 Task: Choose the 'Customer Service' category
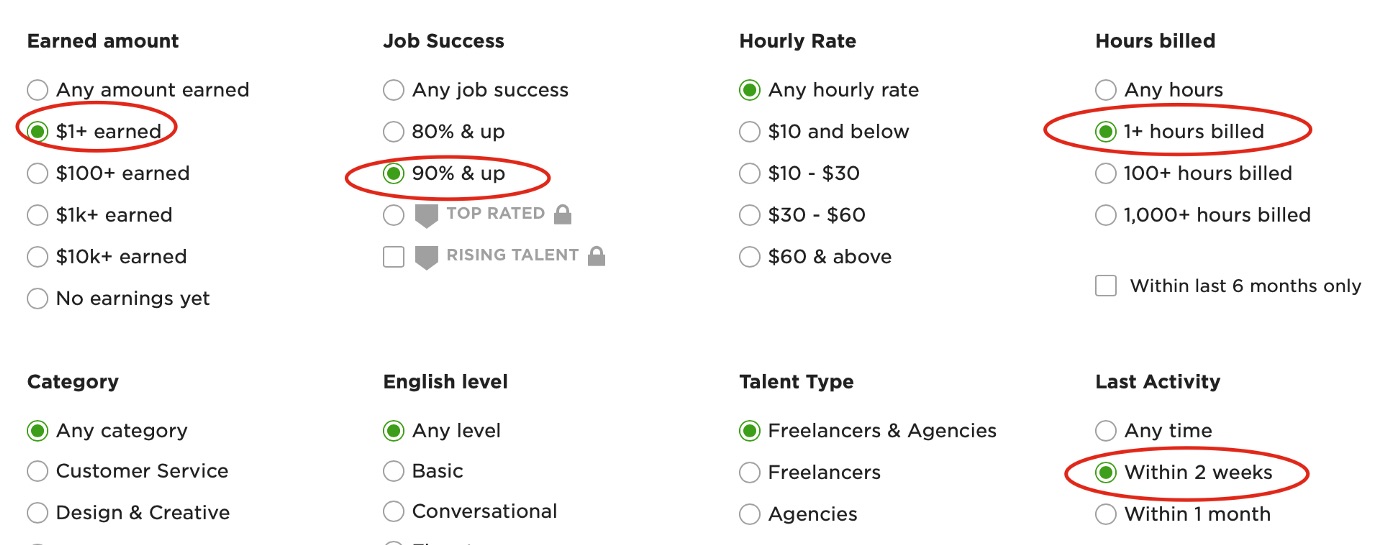tap(38, 471)
